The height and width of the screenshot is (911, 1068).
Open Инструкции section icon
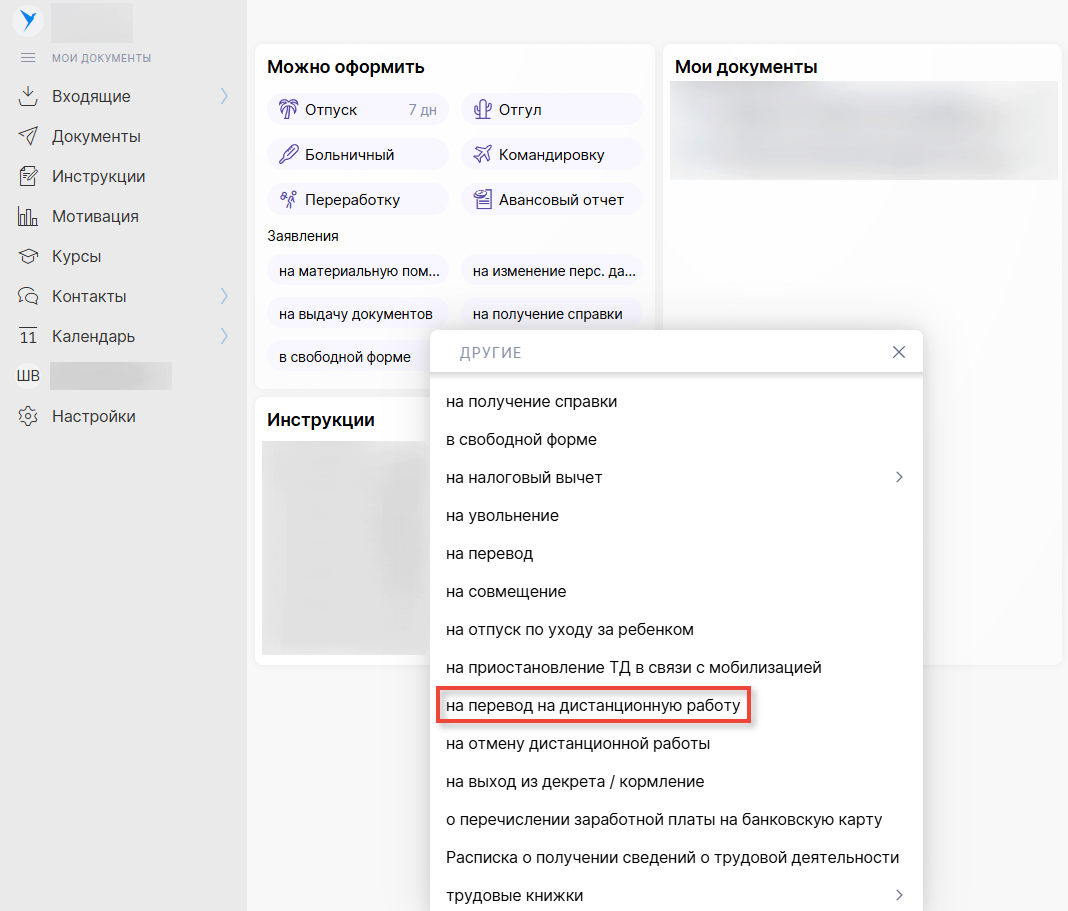[x=28, y=176]
